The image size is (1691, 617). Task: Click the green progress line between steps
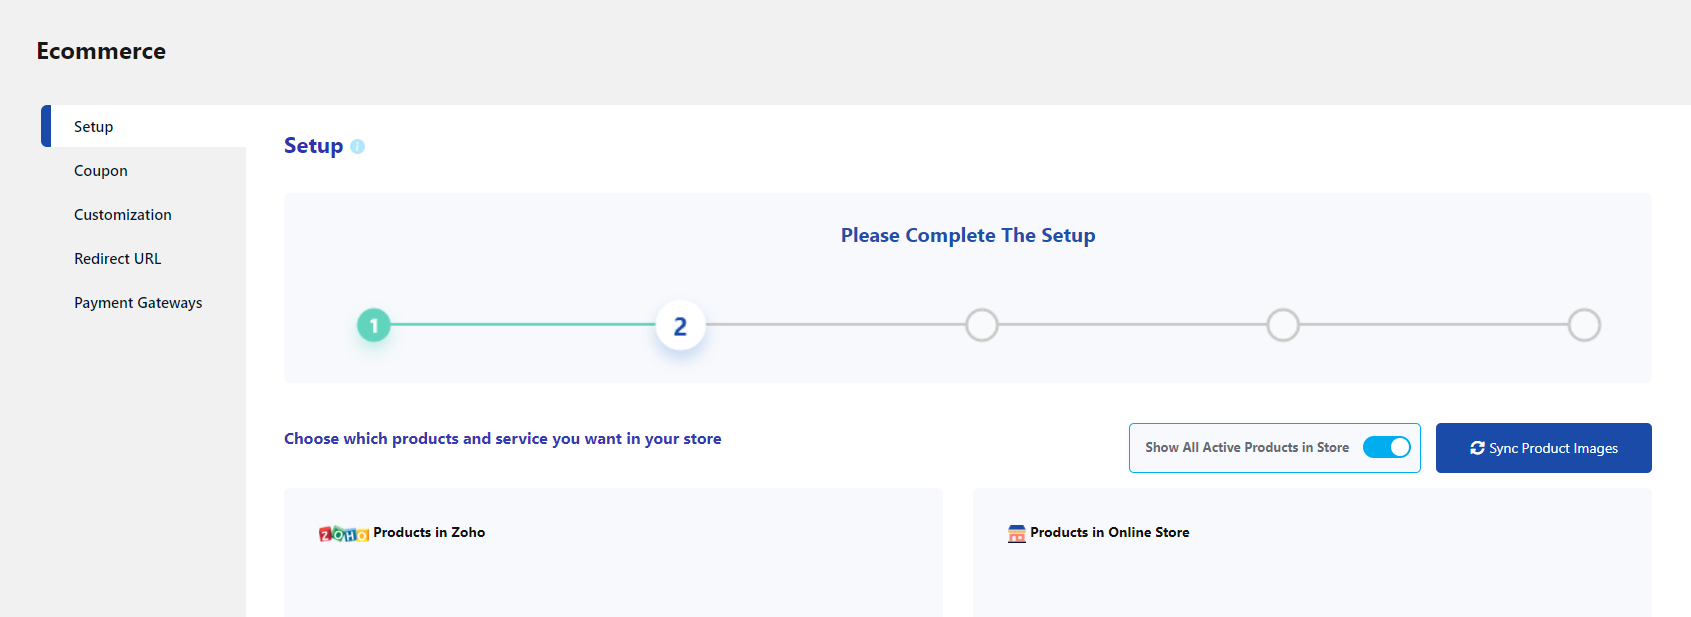tap(523, 324)
